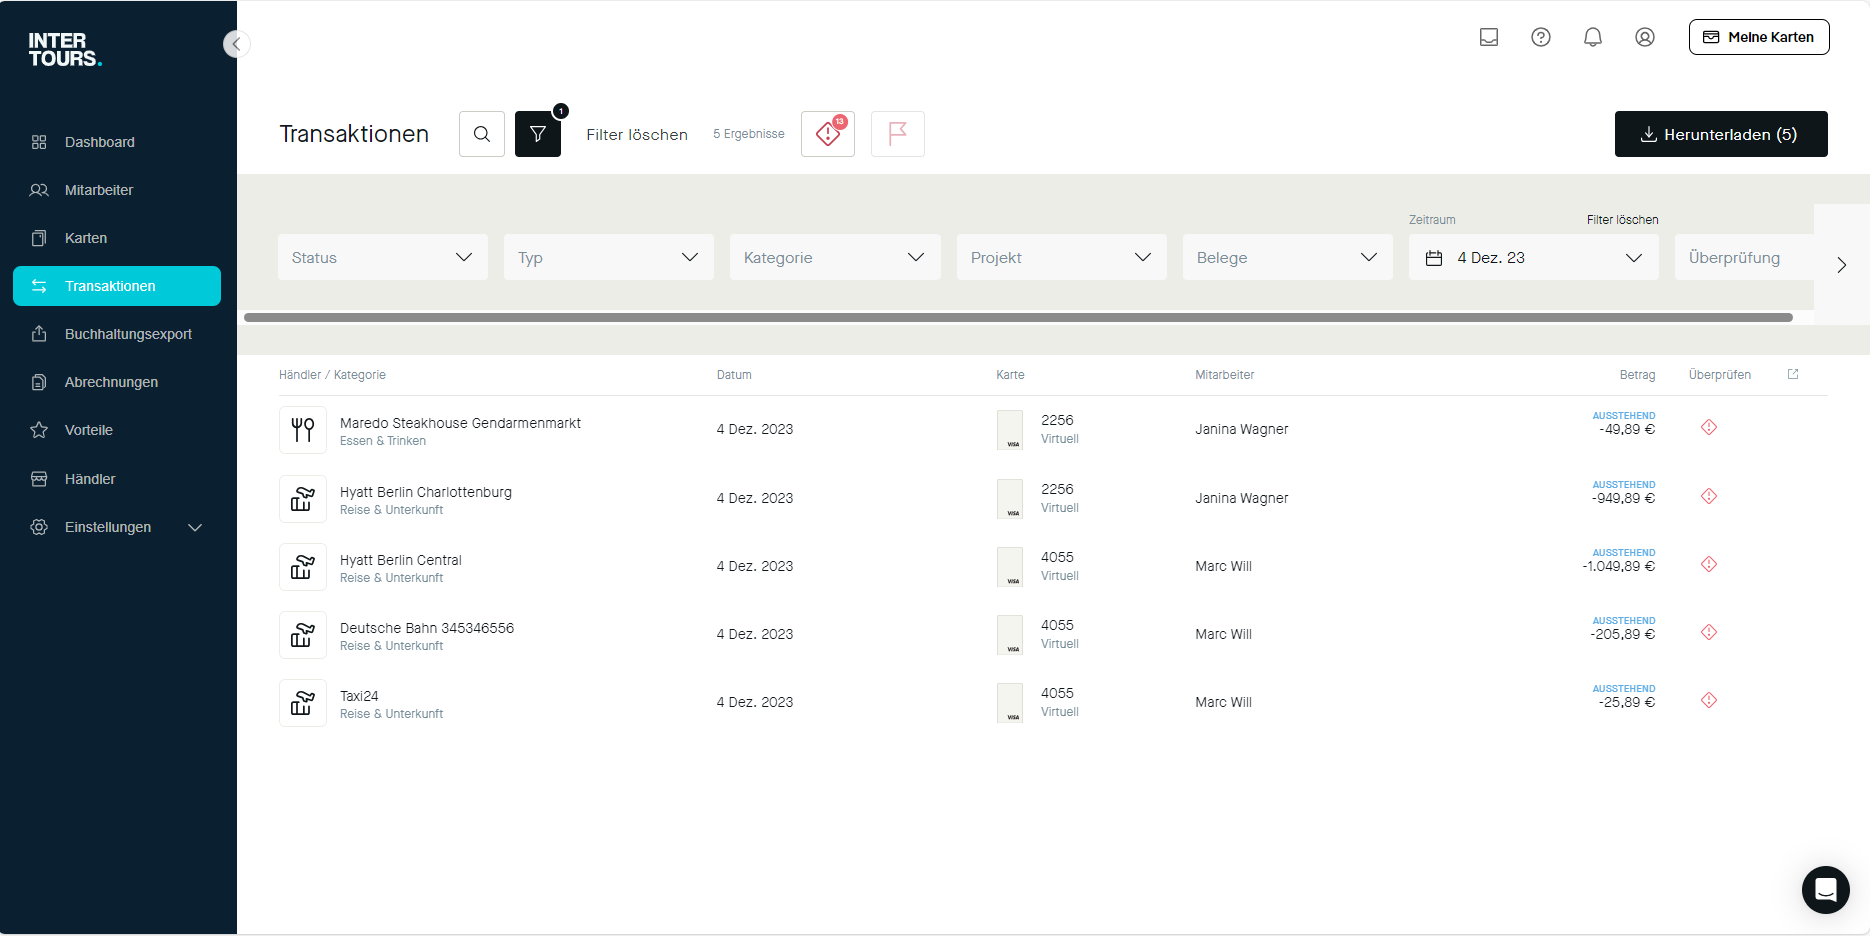Image resolution: width=1870 pixels, height=936 pixels.
Task: Open the user profile icon
Action: click(x=1645, y=37)
